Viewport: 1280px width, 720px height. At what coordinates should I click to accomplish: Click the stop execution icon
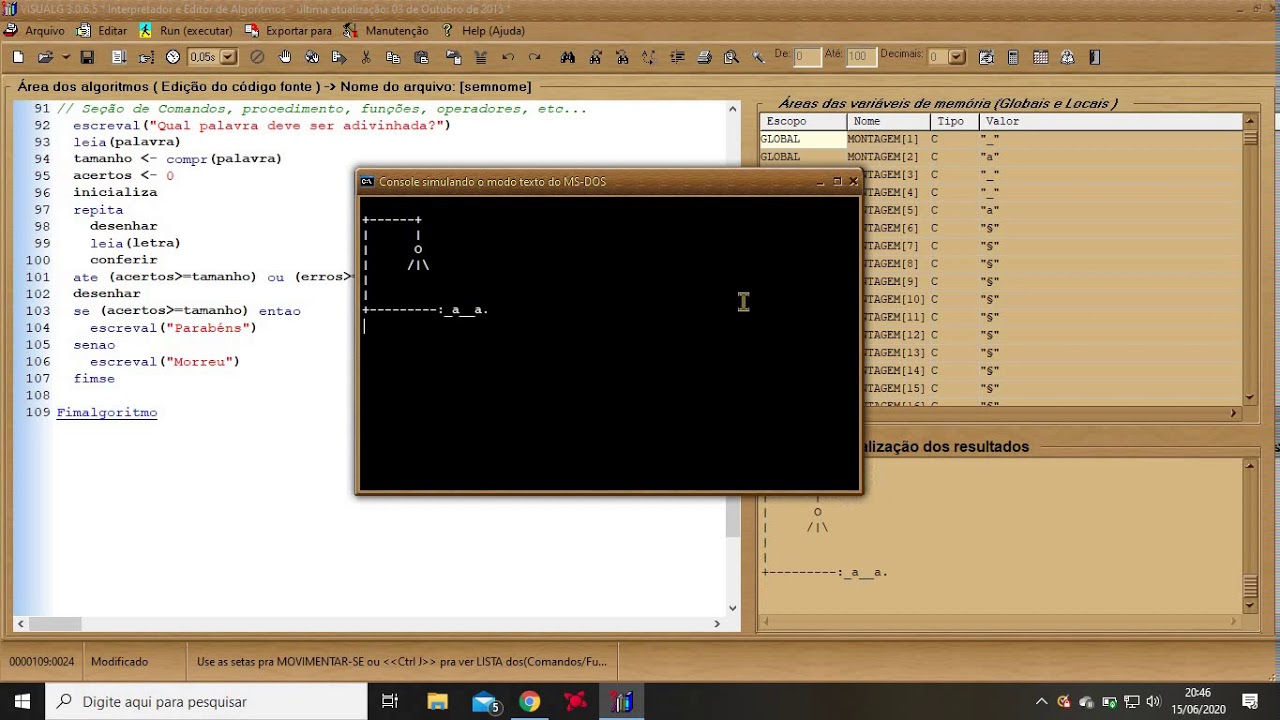[257, 57]
